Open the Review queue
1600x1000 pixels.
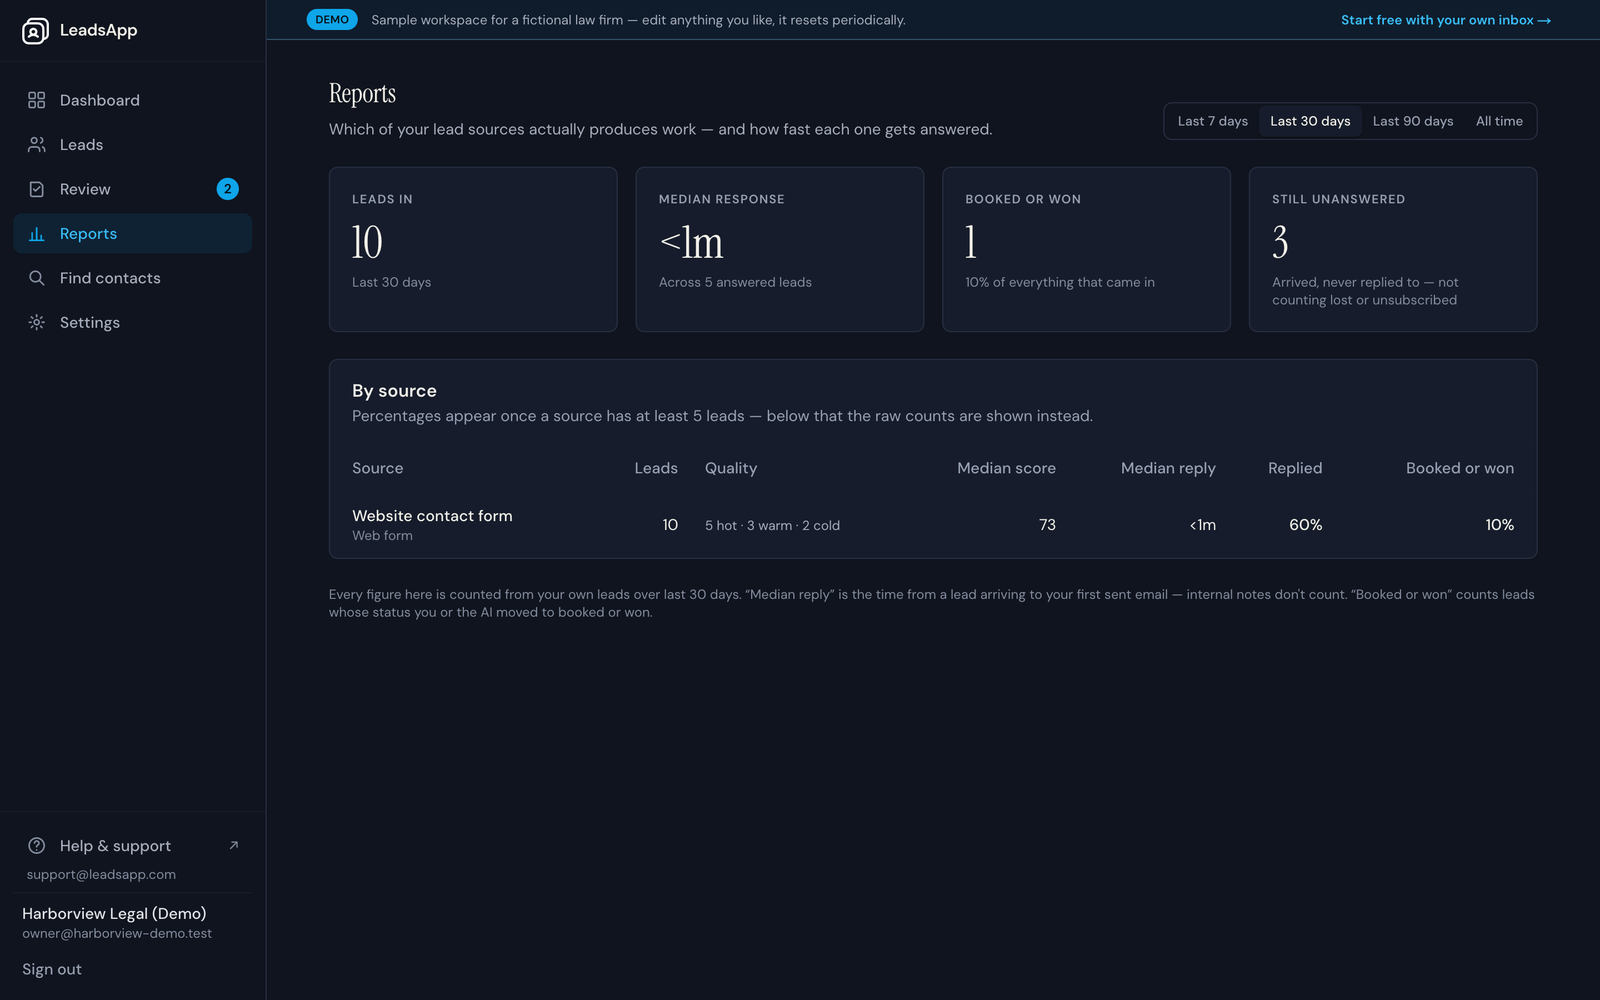click(133, 189)
